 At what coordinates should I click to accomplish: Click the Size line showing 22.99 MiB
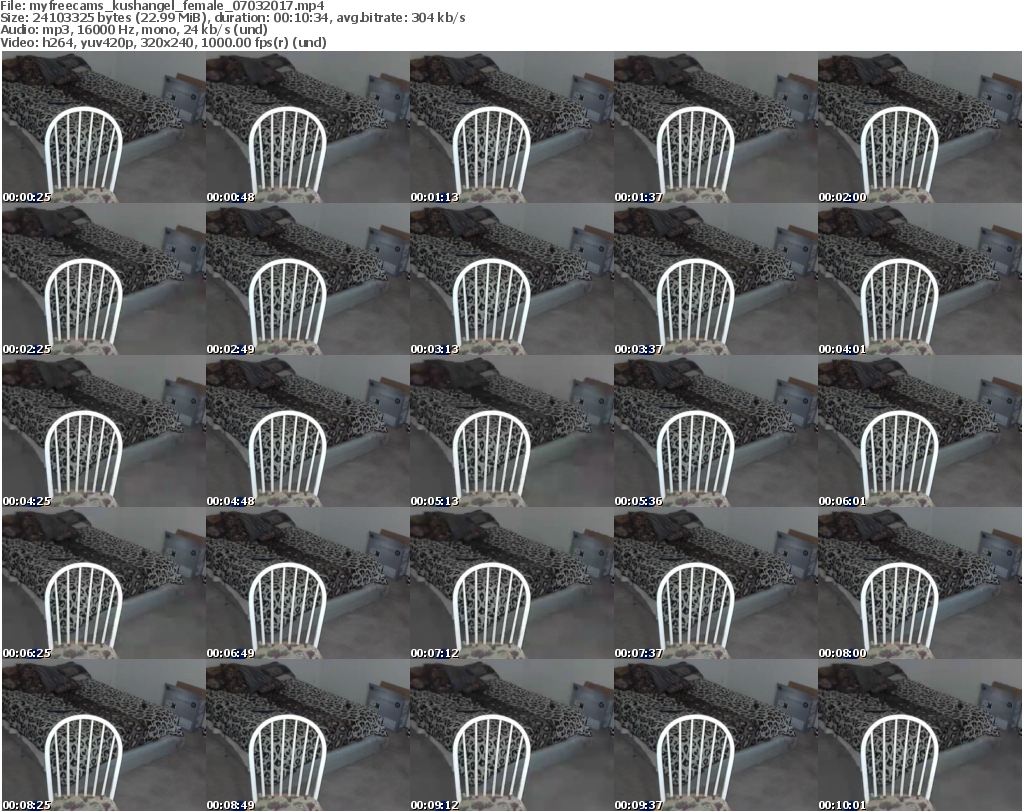click(232, 18)
